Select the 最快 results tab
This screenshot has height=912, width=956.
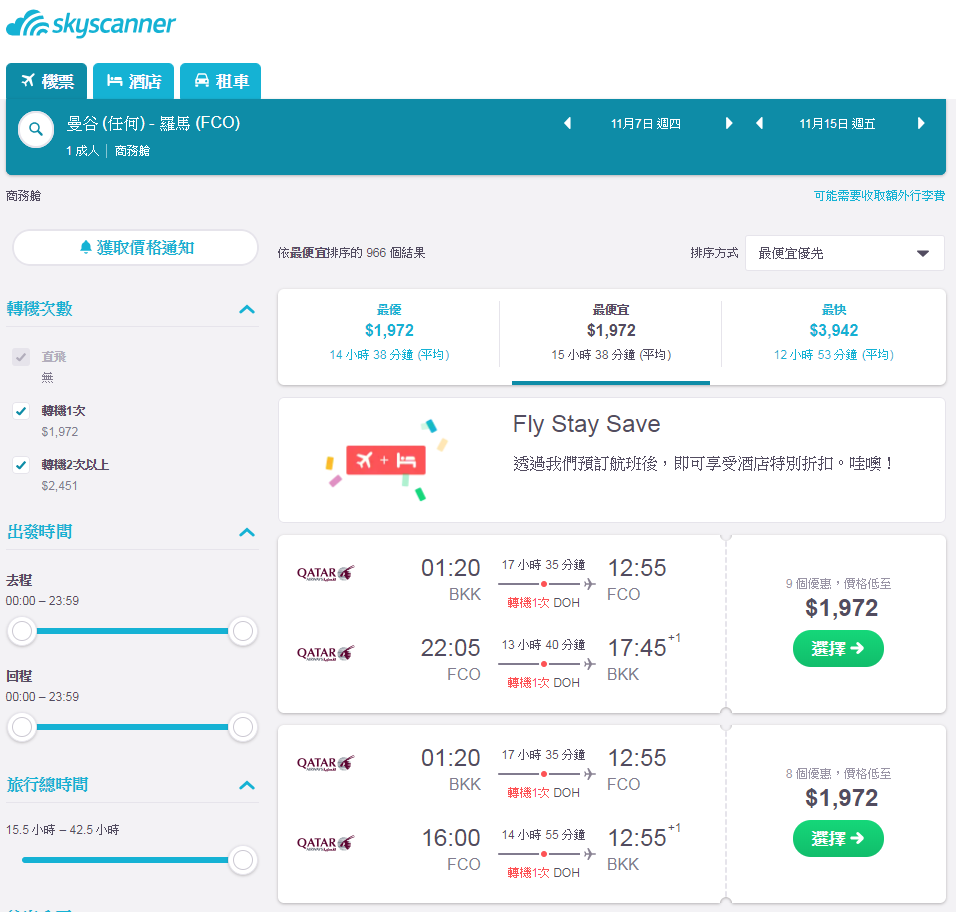[833, 332]
